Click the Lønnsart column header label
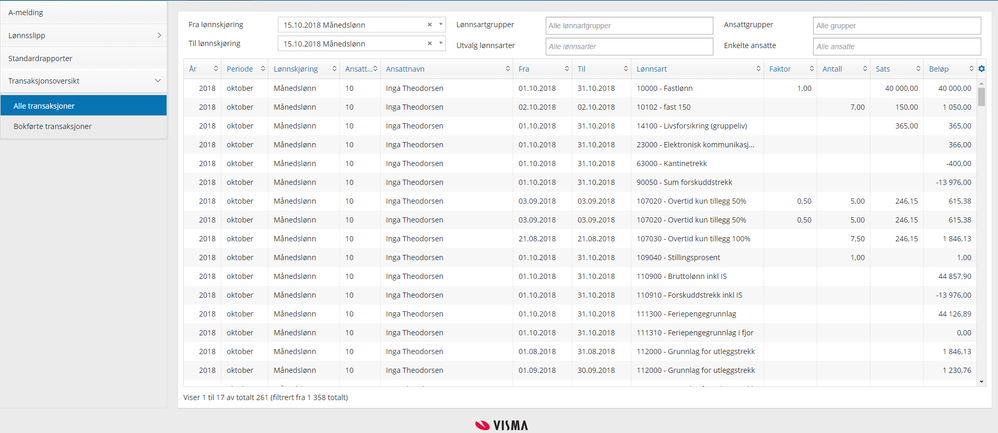Viewport: 998px width, 433px height. tap(651, 68)
